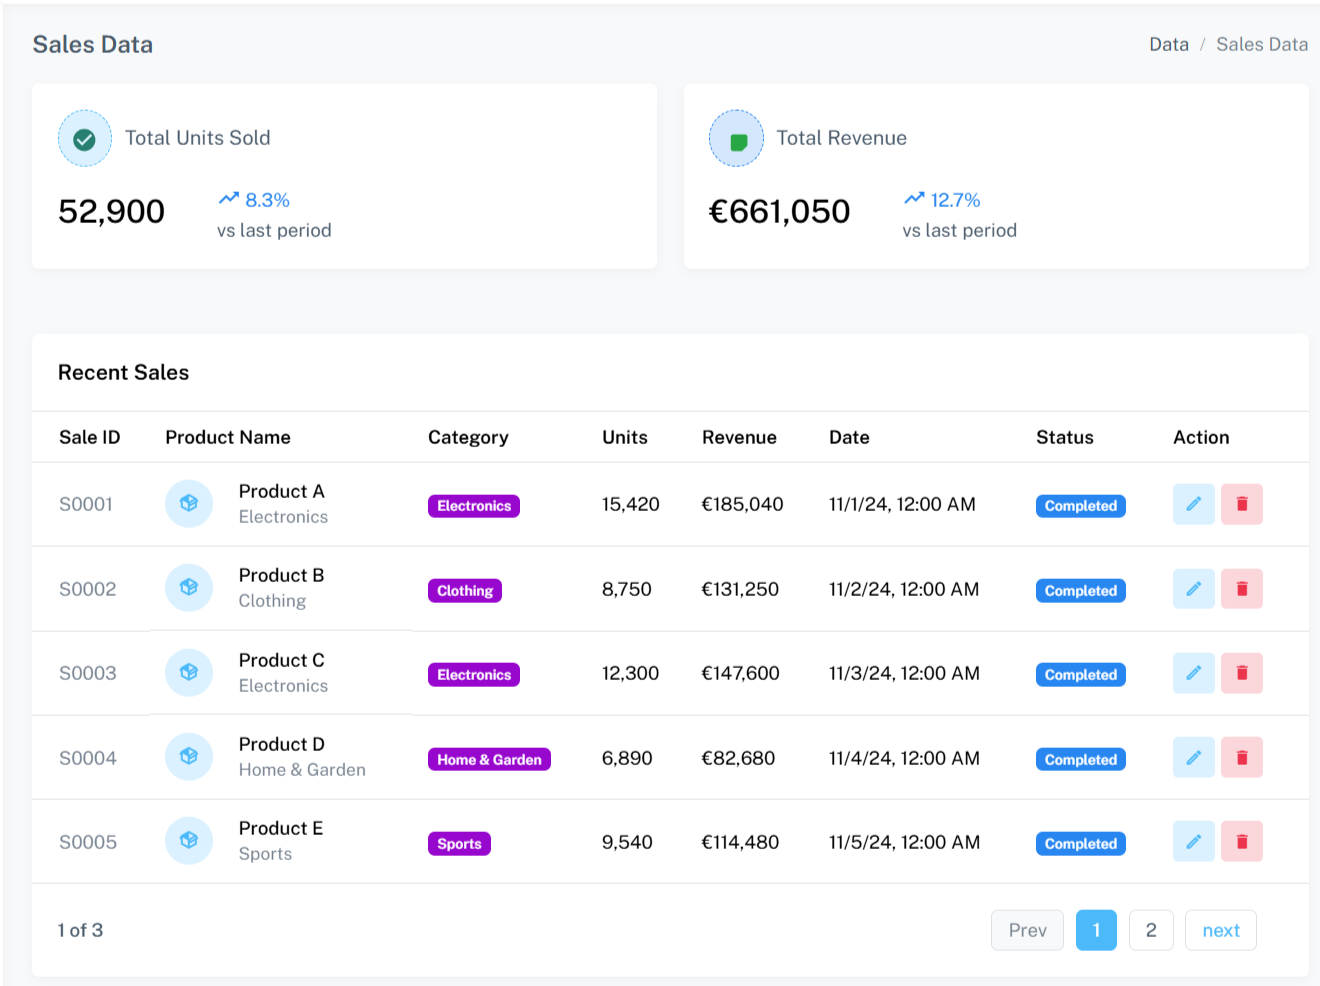
Task: Click the Units column header
Action: click(x=624, y=437)
